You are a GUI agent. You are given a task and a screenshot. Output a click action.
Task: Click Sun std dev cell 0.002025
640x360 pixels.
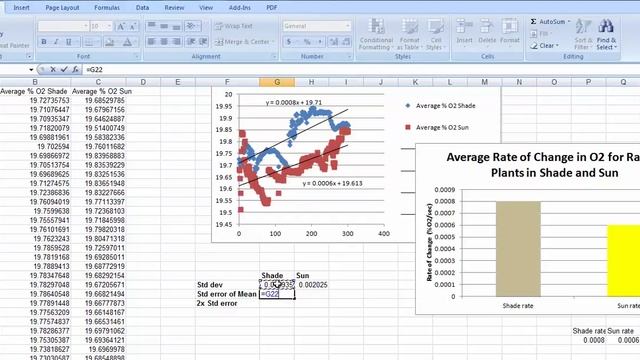pyautogui.click(x=313, y=285)
